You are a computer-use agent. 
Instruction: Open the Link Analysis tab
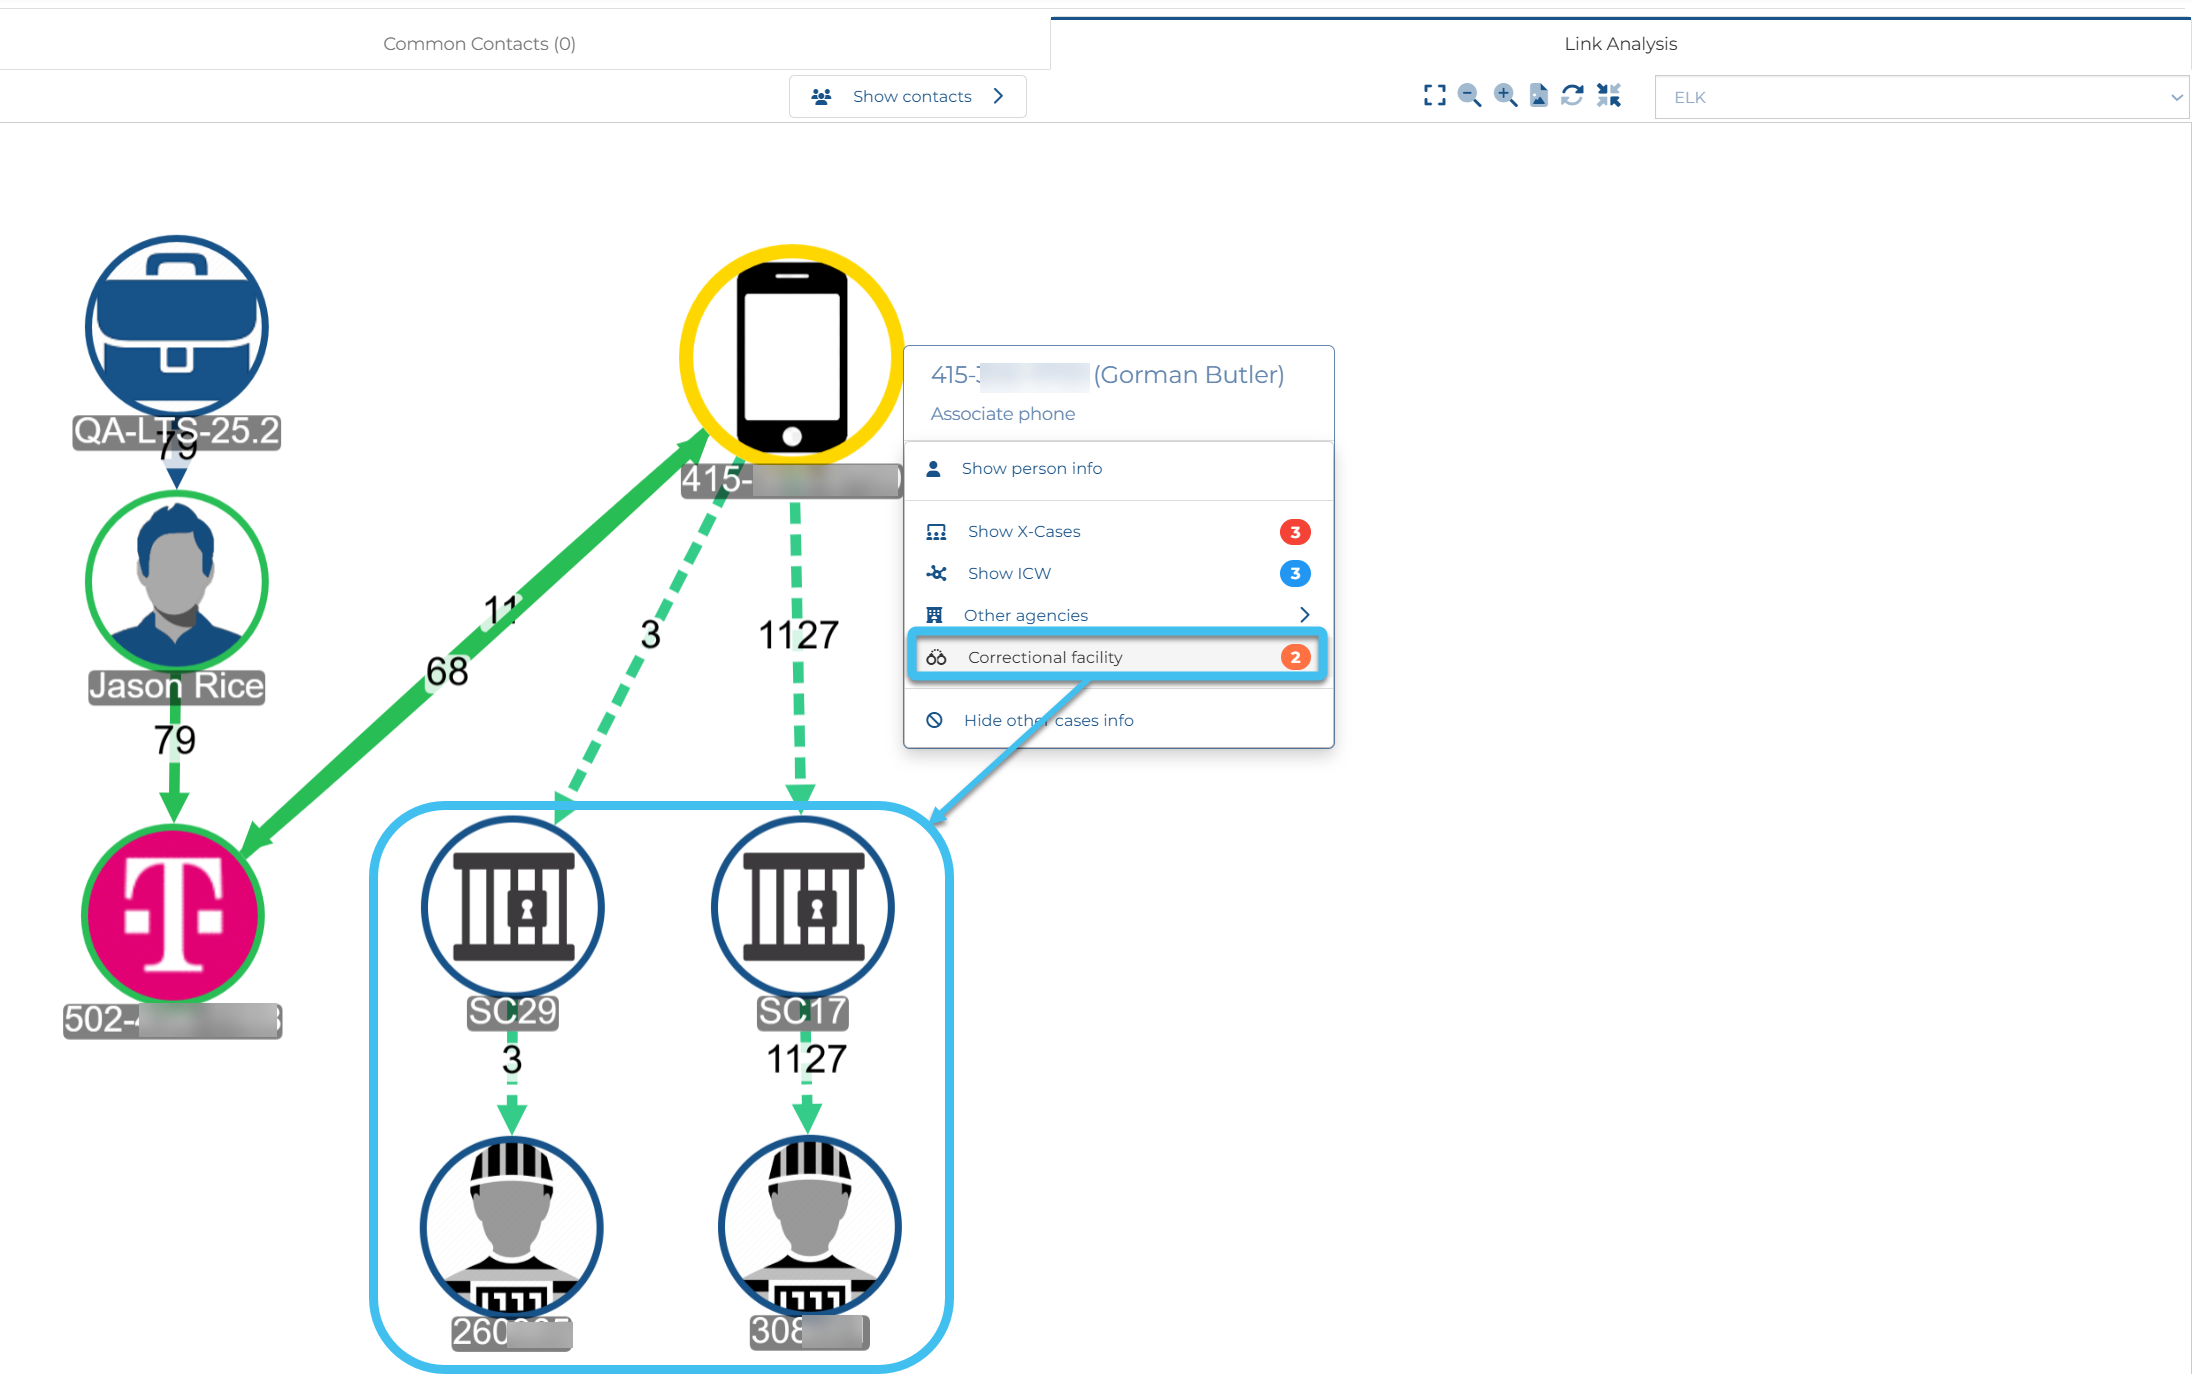point(1620,44)
